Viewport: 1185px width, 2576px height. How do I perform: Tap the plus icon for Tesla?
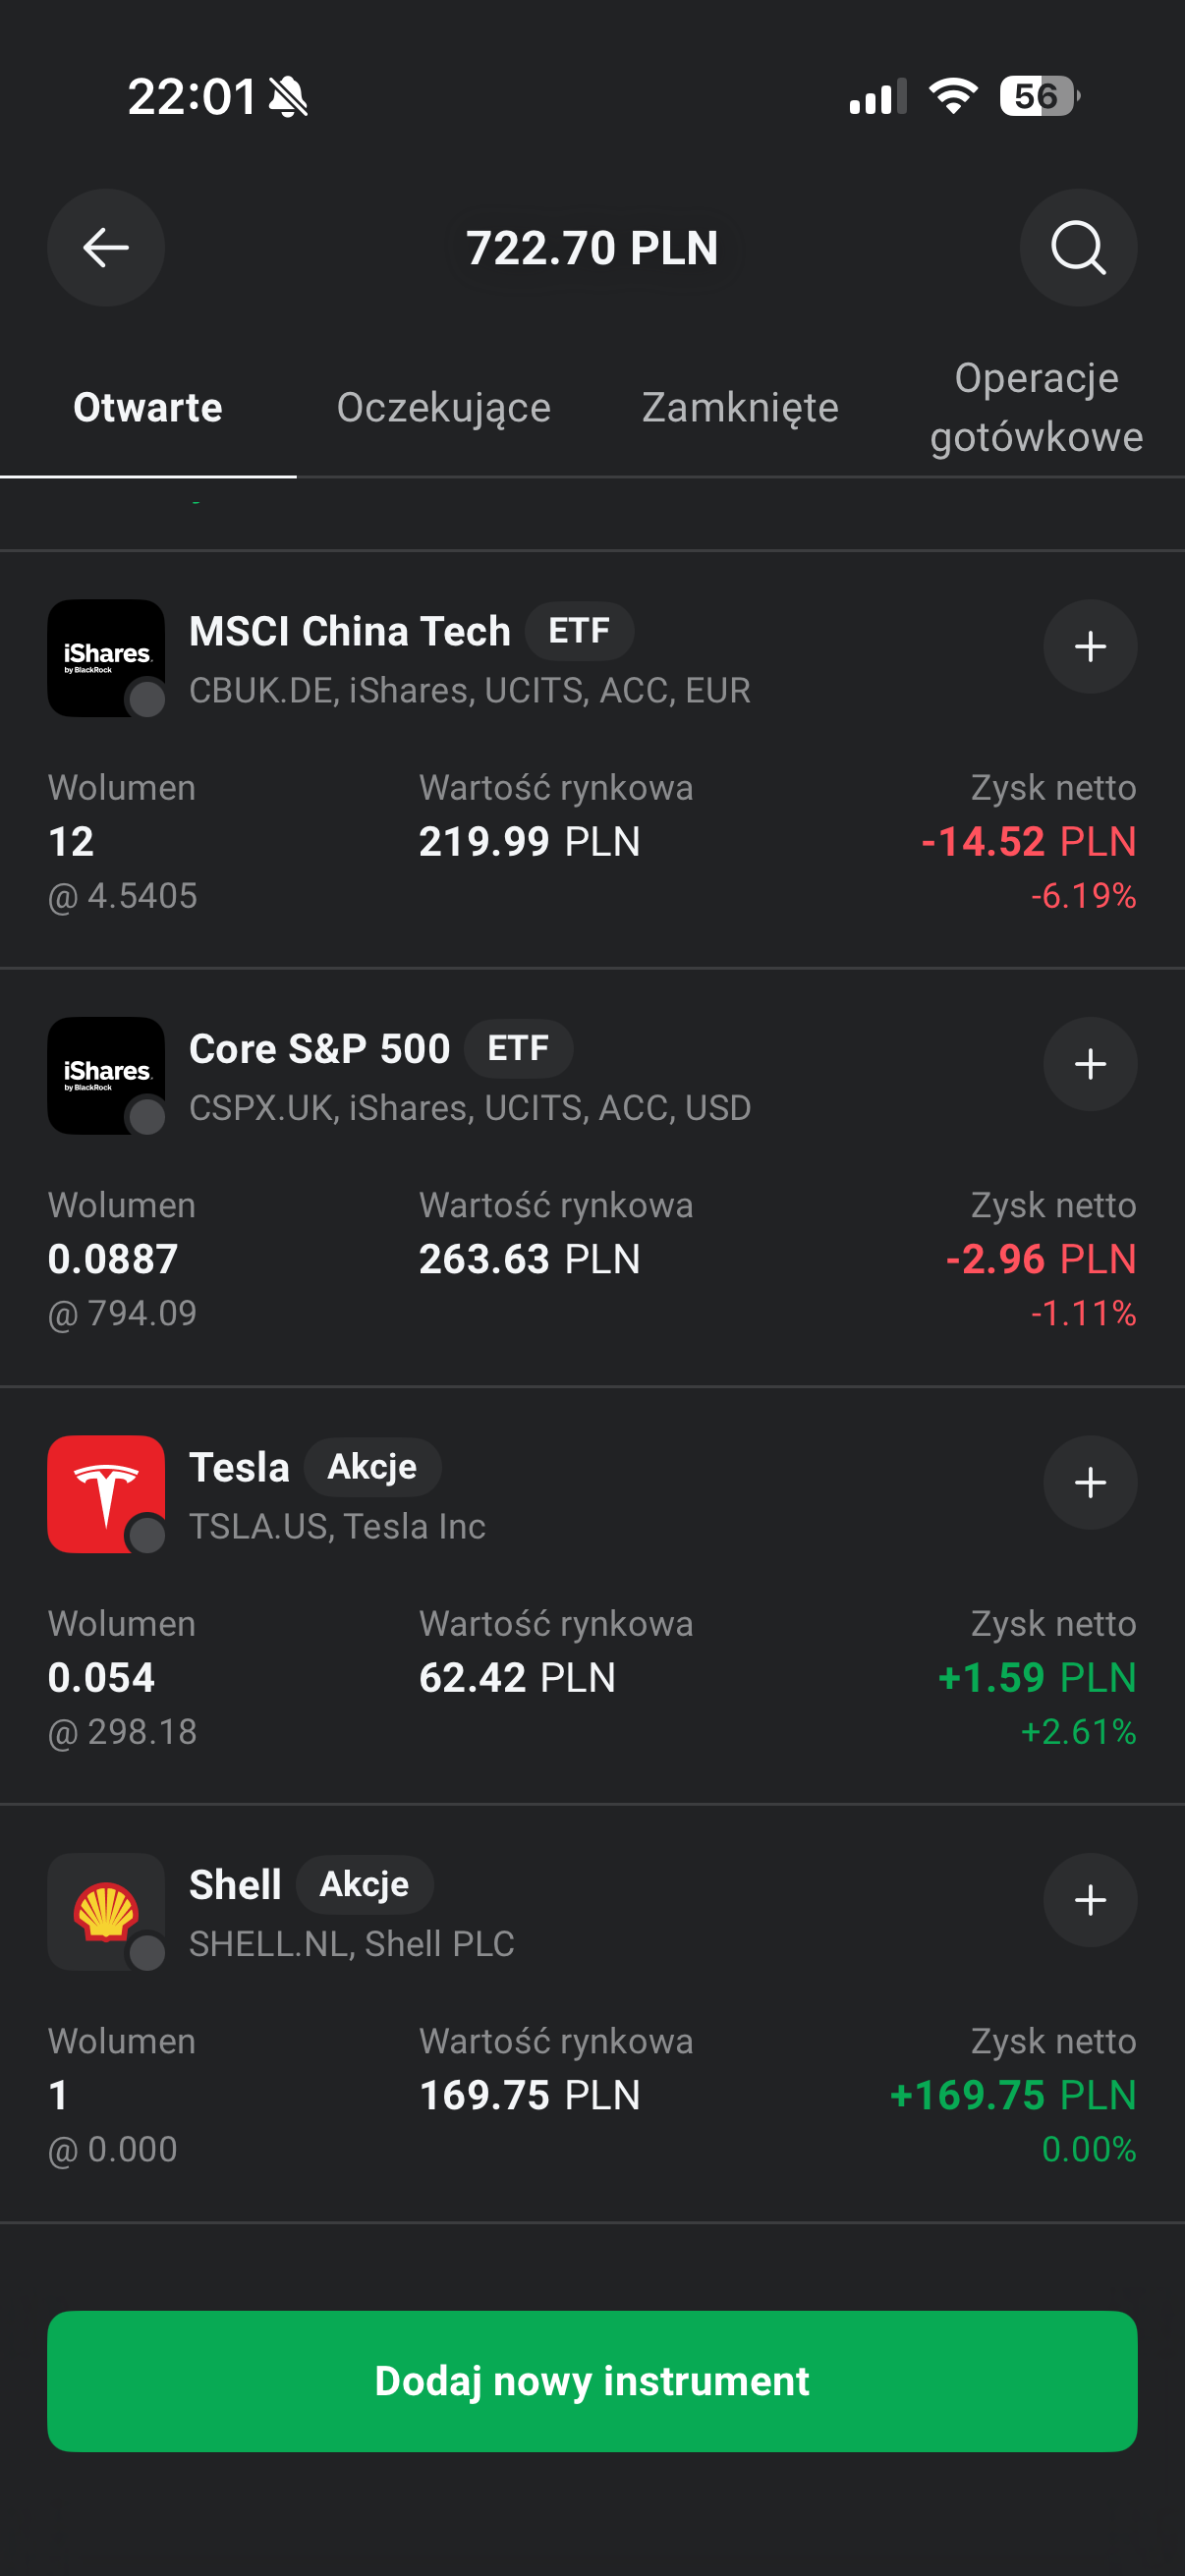pos(1090,1482)
